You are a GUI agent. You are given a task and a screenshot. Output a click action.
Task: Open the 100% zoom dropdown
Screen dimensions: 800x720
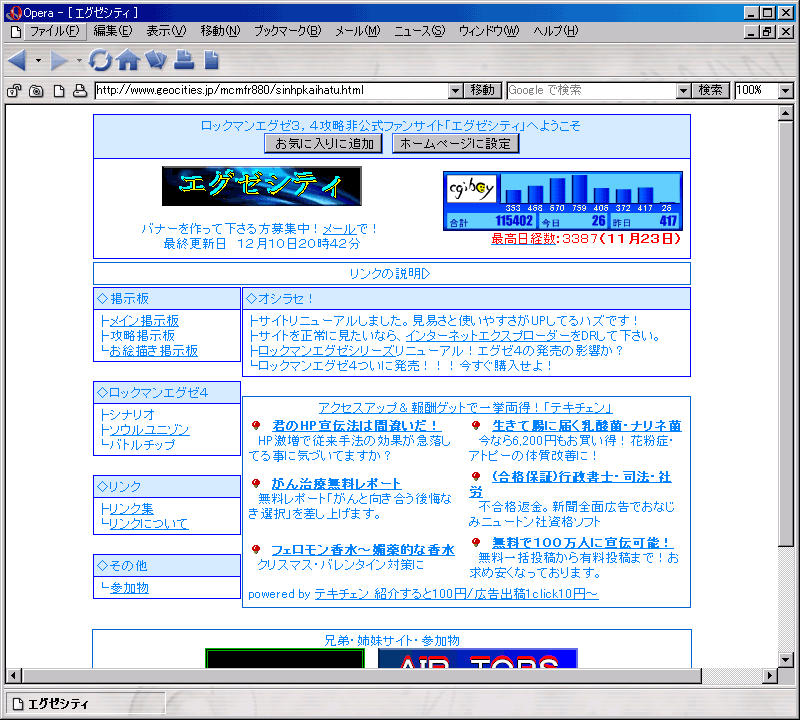[x=786, y=91]
